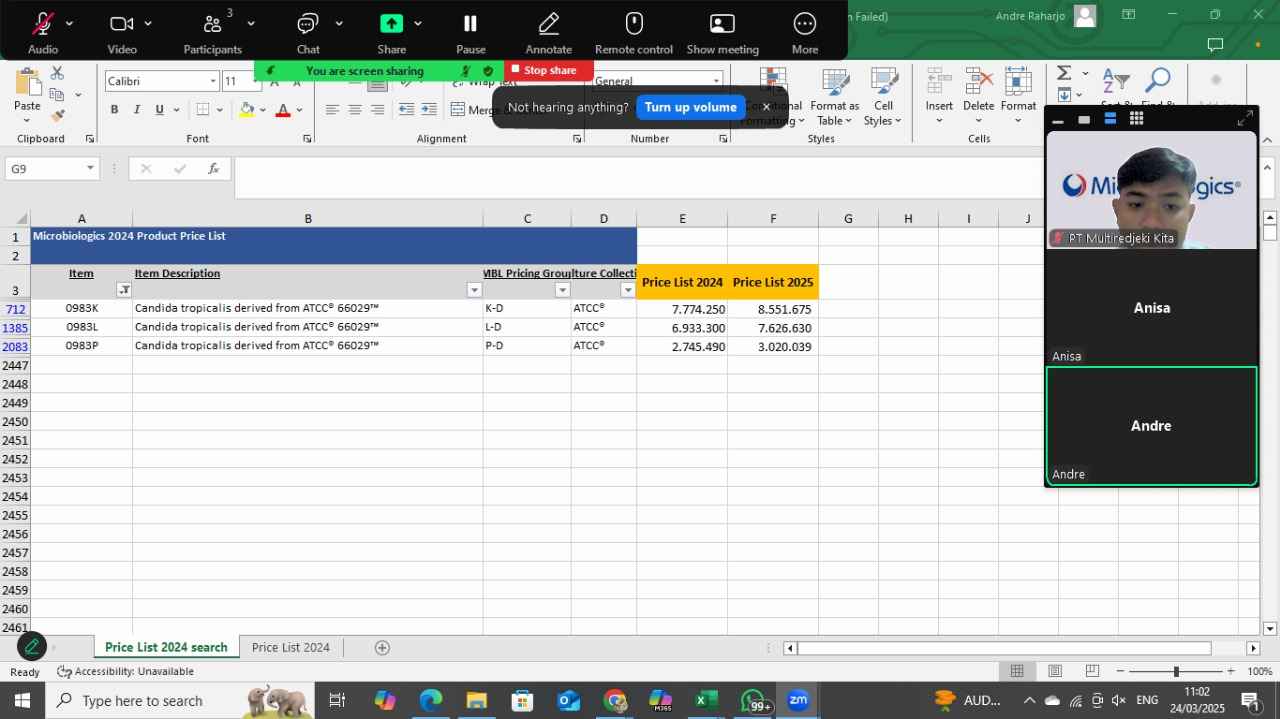Screen dimensions: 1280x719
Task: Increase indent
Action: coord(430,110)
